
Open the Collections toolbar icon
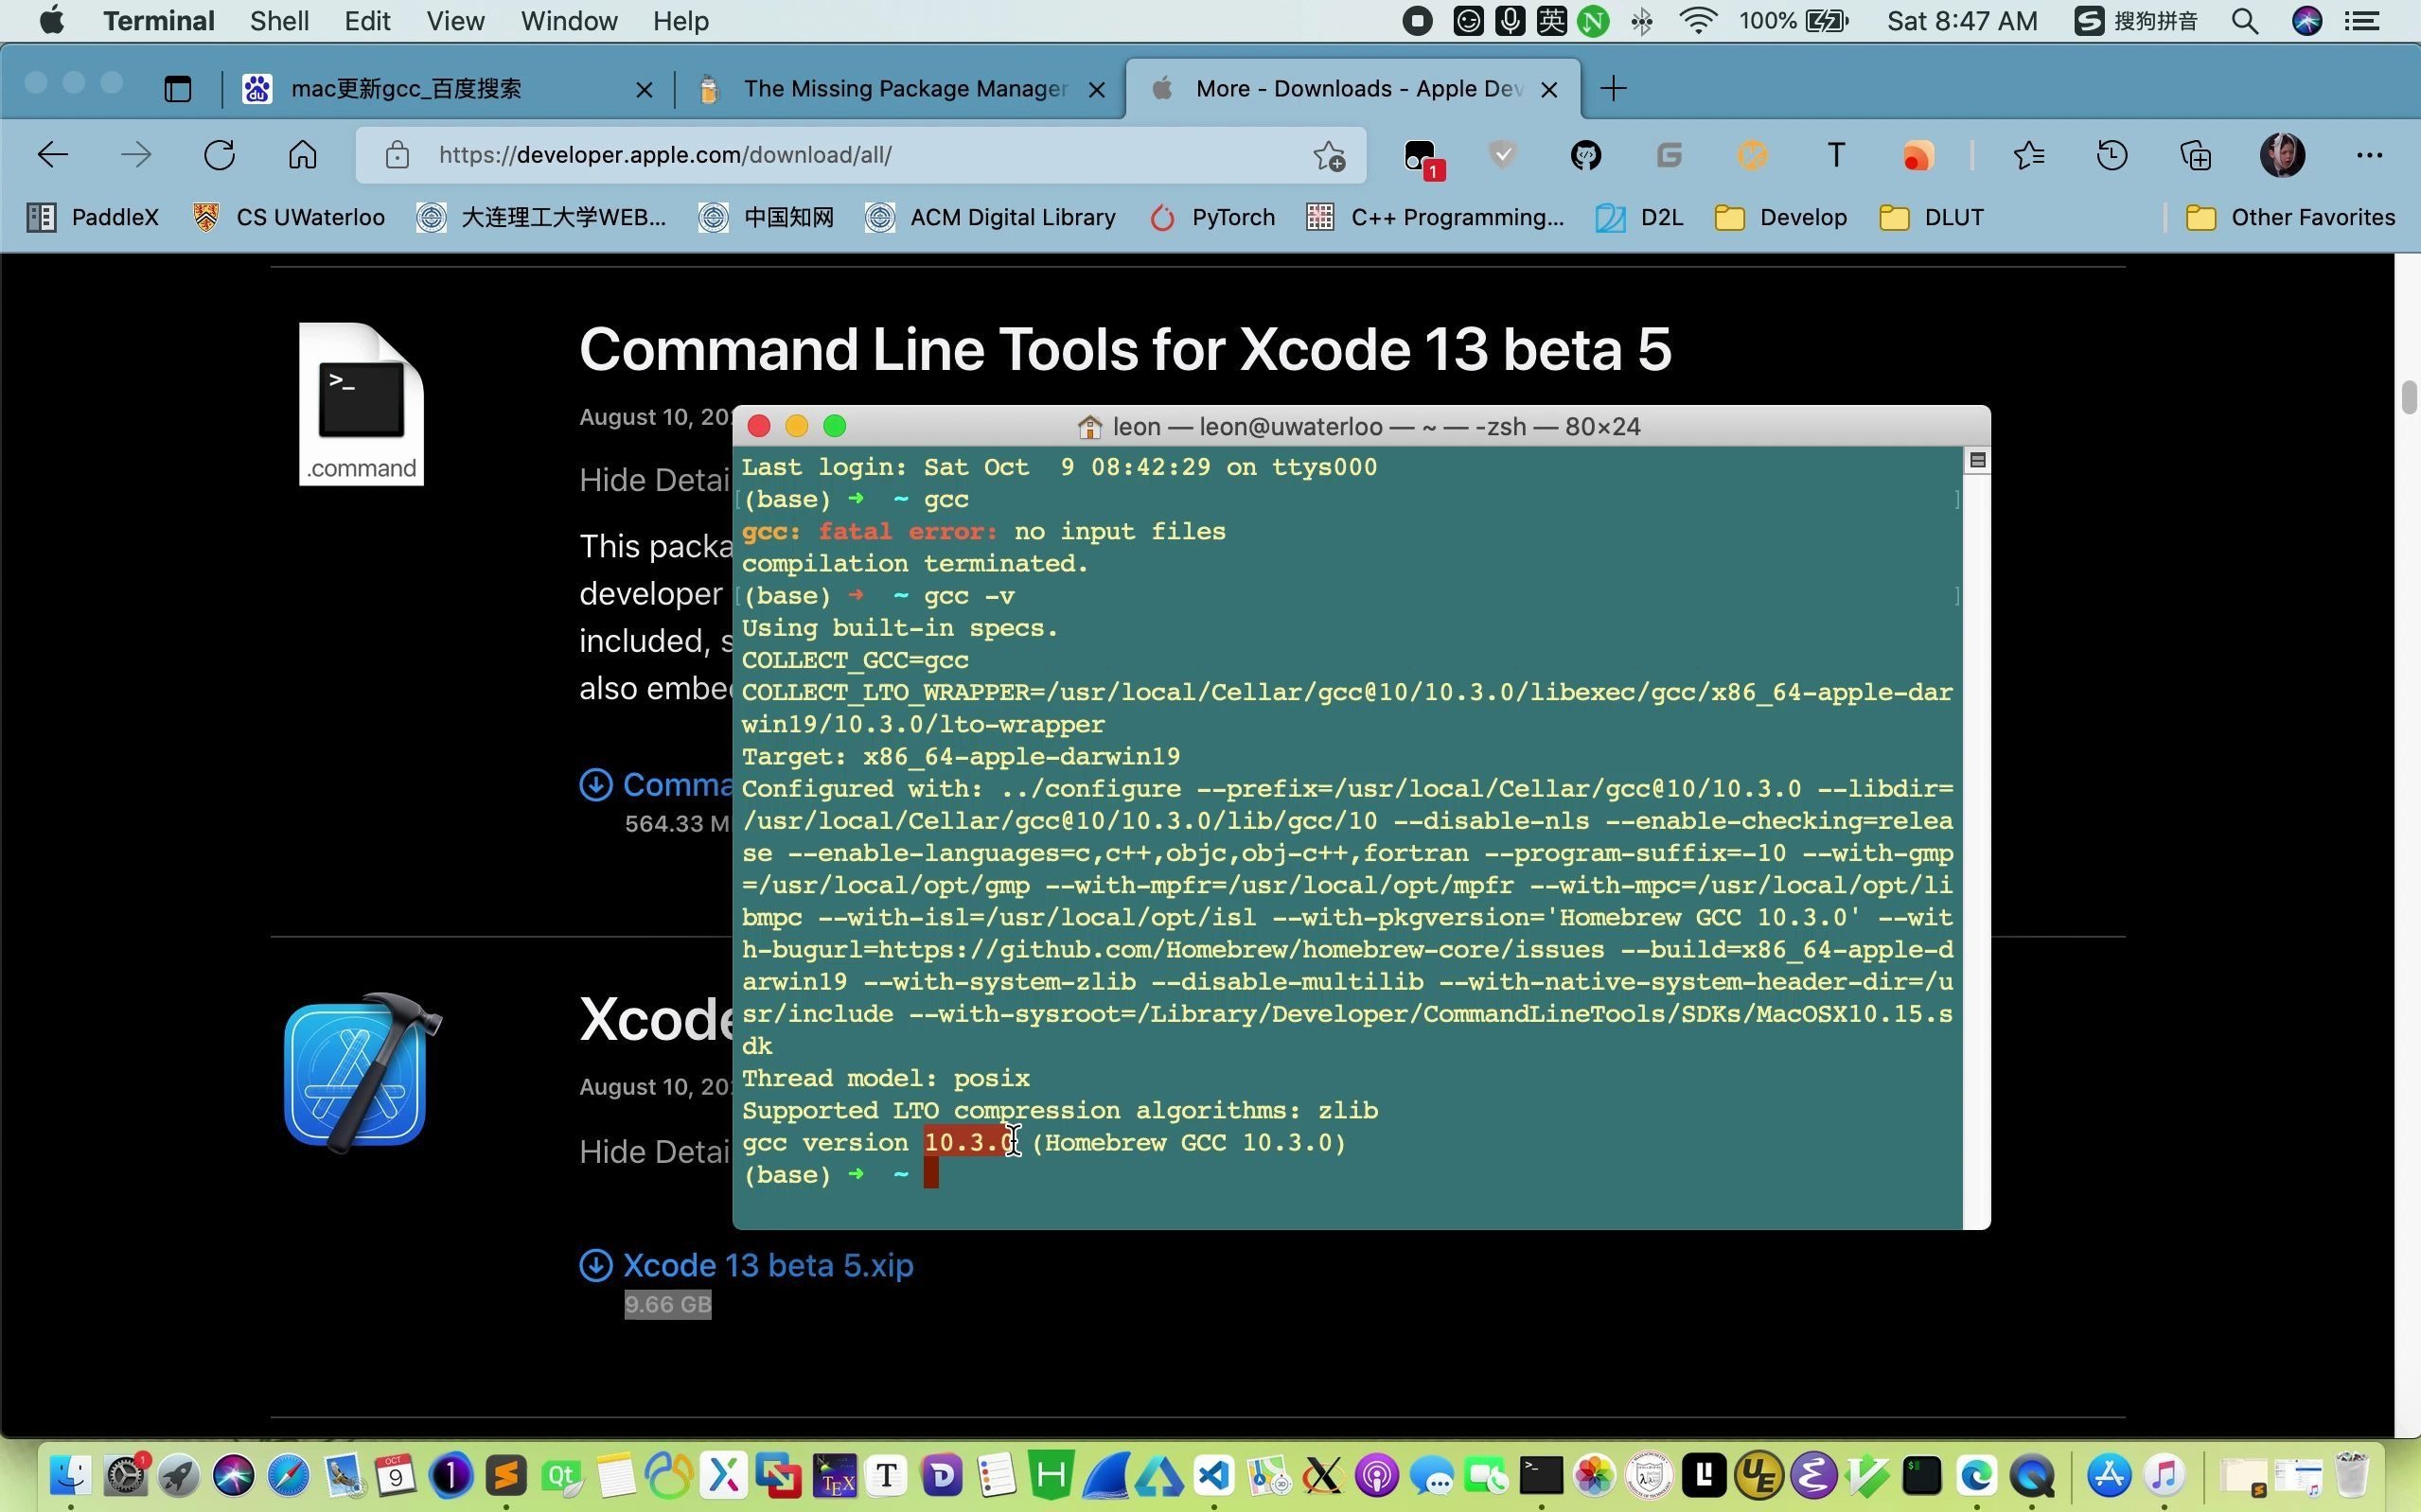coord(2195,155)
